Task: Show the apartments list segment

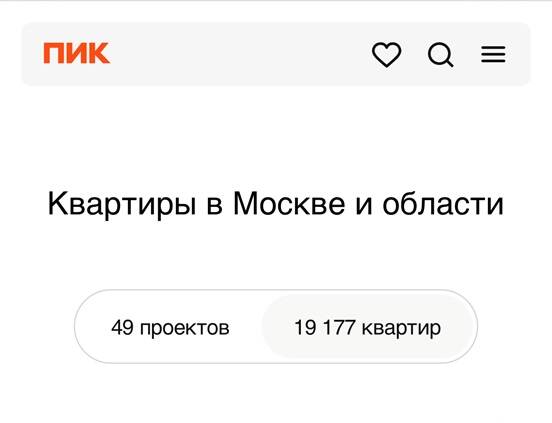Action: pos(368,327)
